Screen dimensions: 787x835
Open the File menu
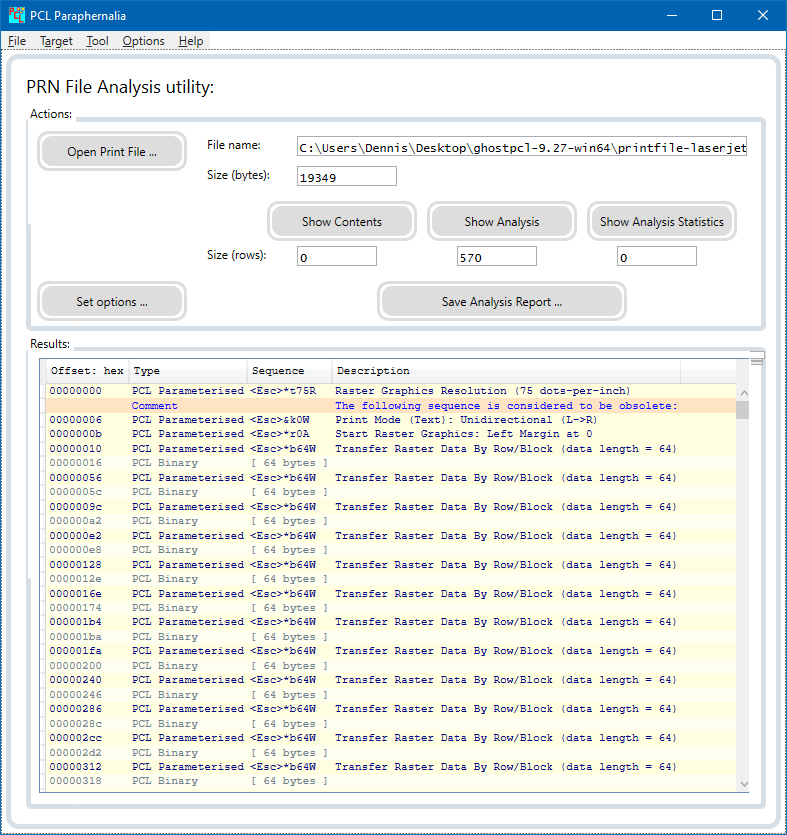coord(17,41)
